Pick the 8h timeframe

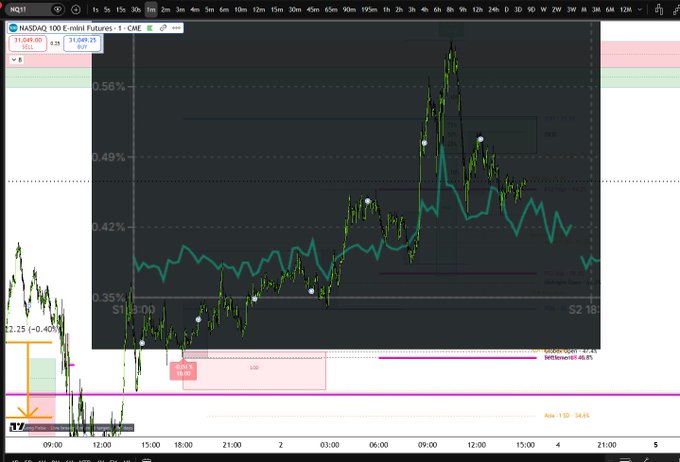pyautogui.click(x=450, y=9)
